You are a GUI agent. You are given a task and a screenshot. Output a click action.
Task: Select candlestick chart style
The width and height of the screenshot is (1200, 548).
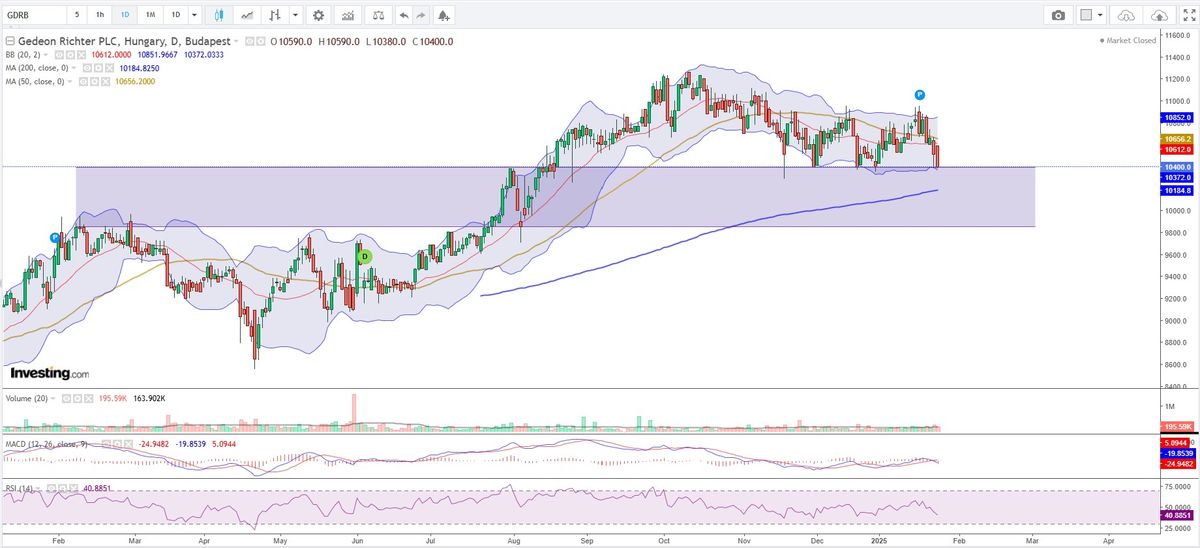pyautogui.click(x=219, y=15)
